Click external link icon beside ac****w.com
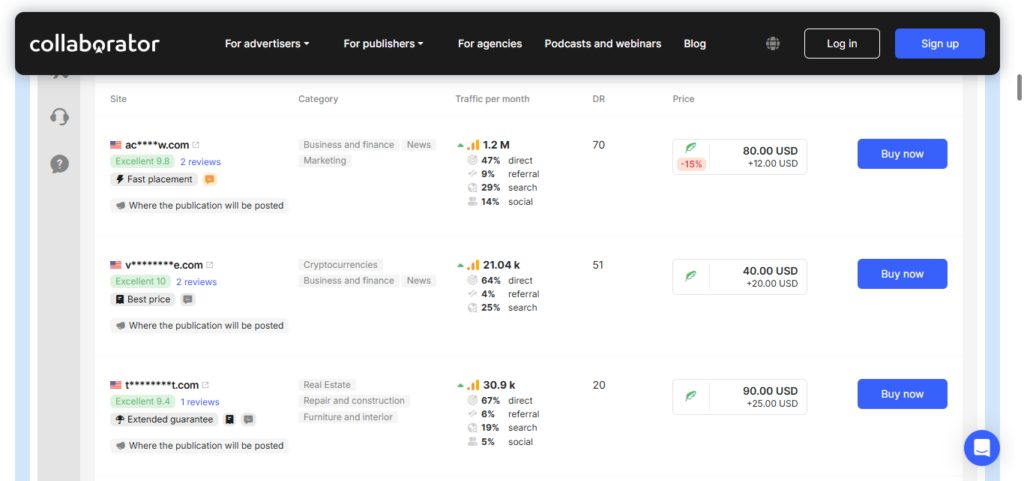1024x481 pixels. click(196, 145)
